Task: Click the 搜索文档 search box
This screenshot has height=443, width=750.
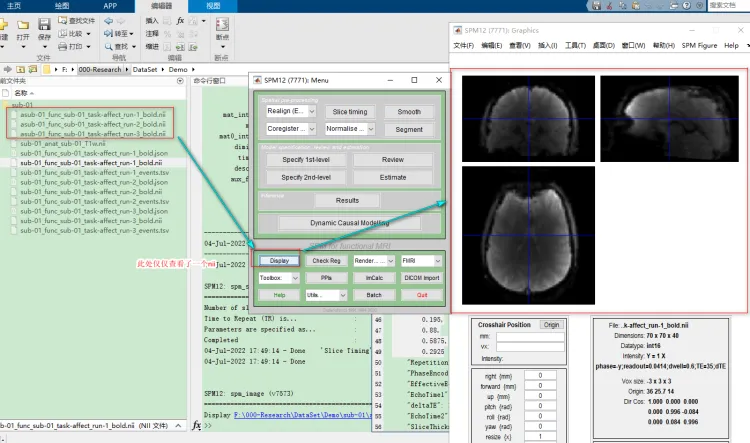Action: click(x=728, y=6)
